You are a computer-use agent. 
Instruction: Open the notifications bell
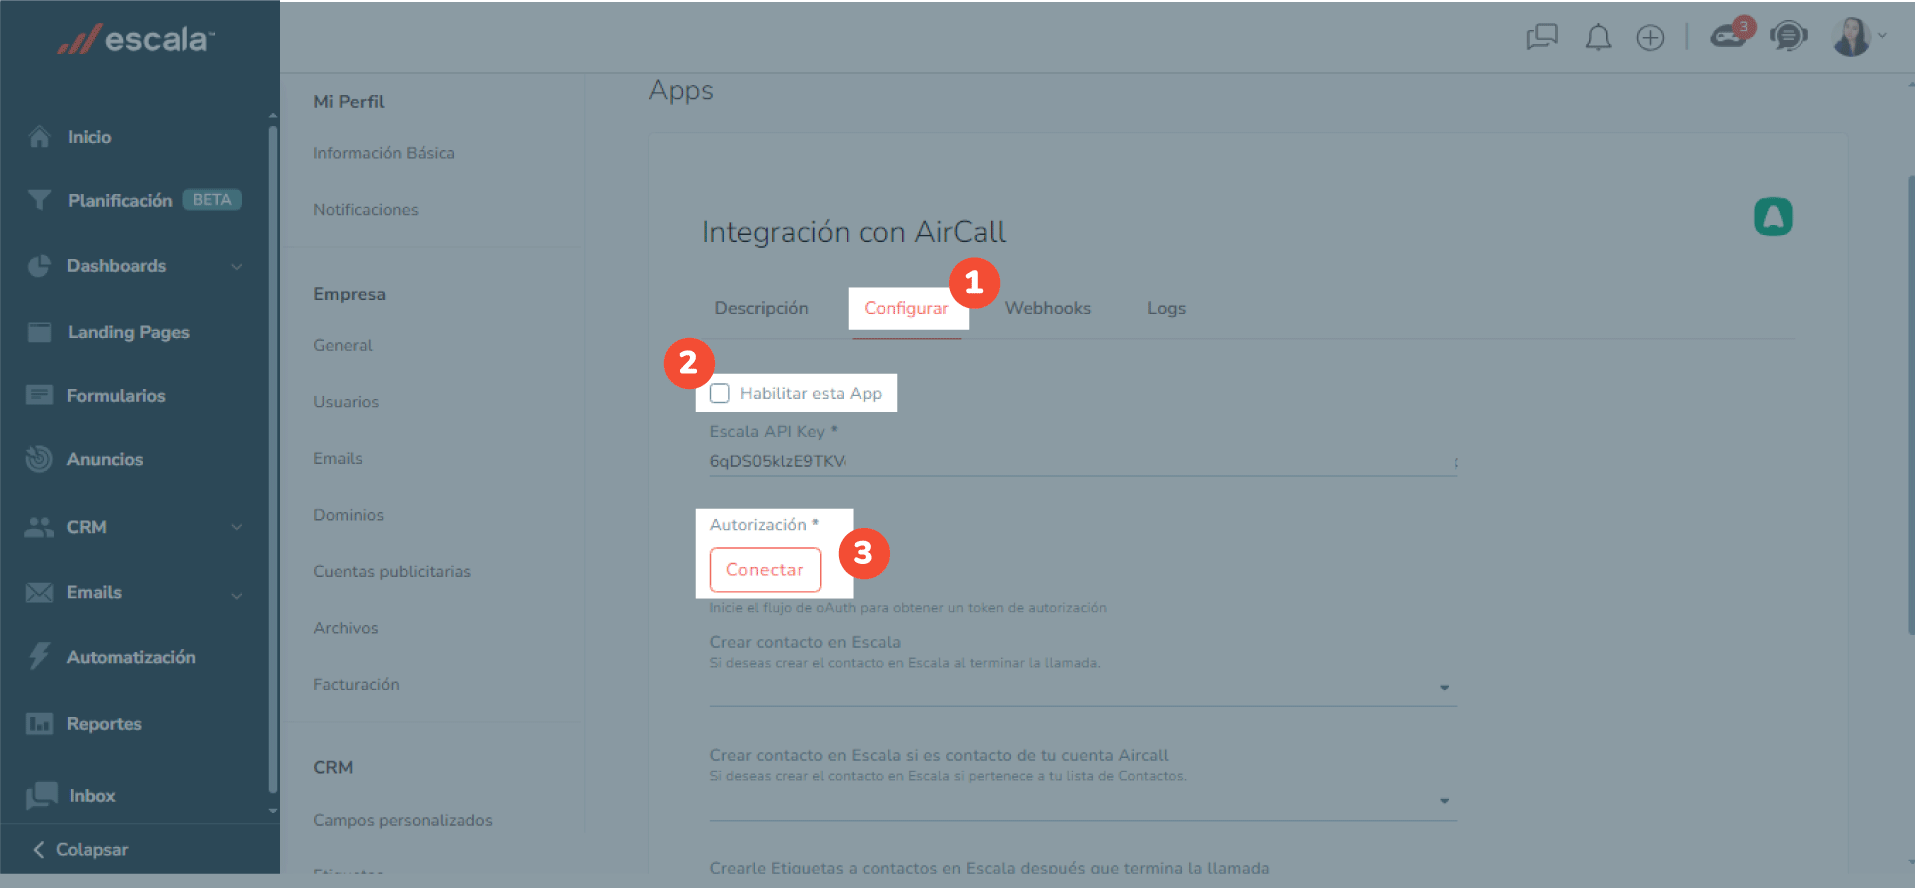pyautogui.click(x=1598, y=38)
